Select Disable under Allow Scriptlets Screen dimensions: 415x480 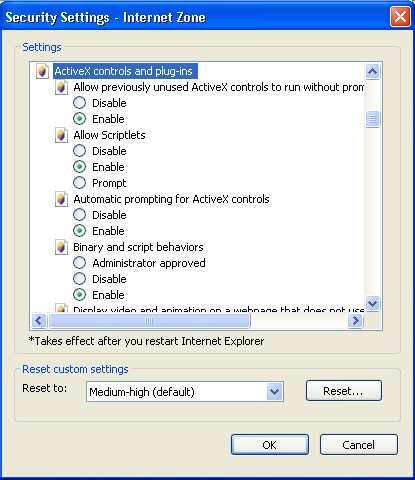click(x=79, y=151)
